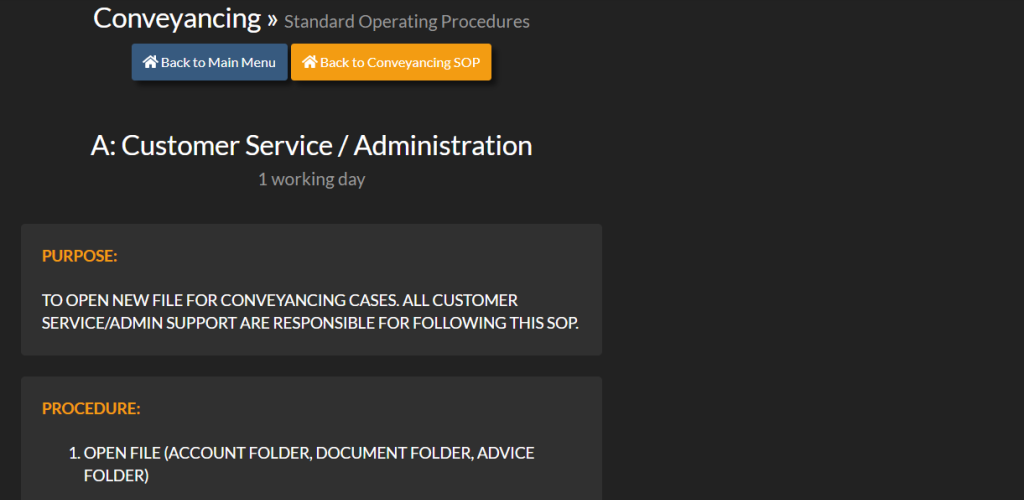Viewport: 1024px width, 500px height.
Task: Click the home icon in Back to Conveyancing SOP
Action: tap(310, 62)
